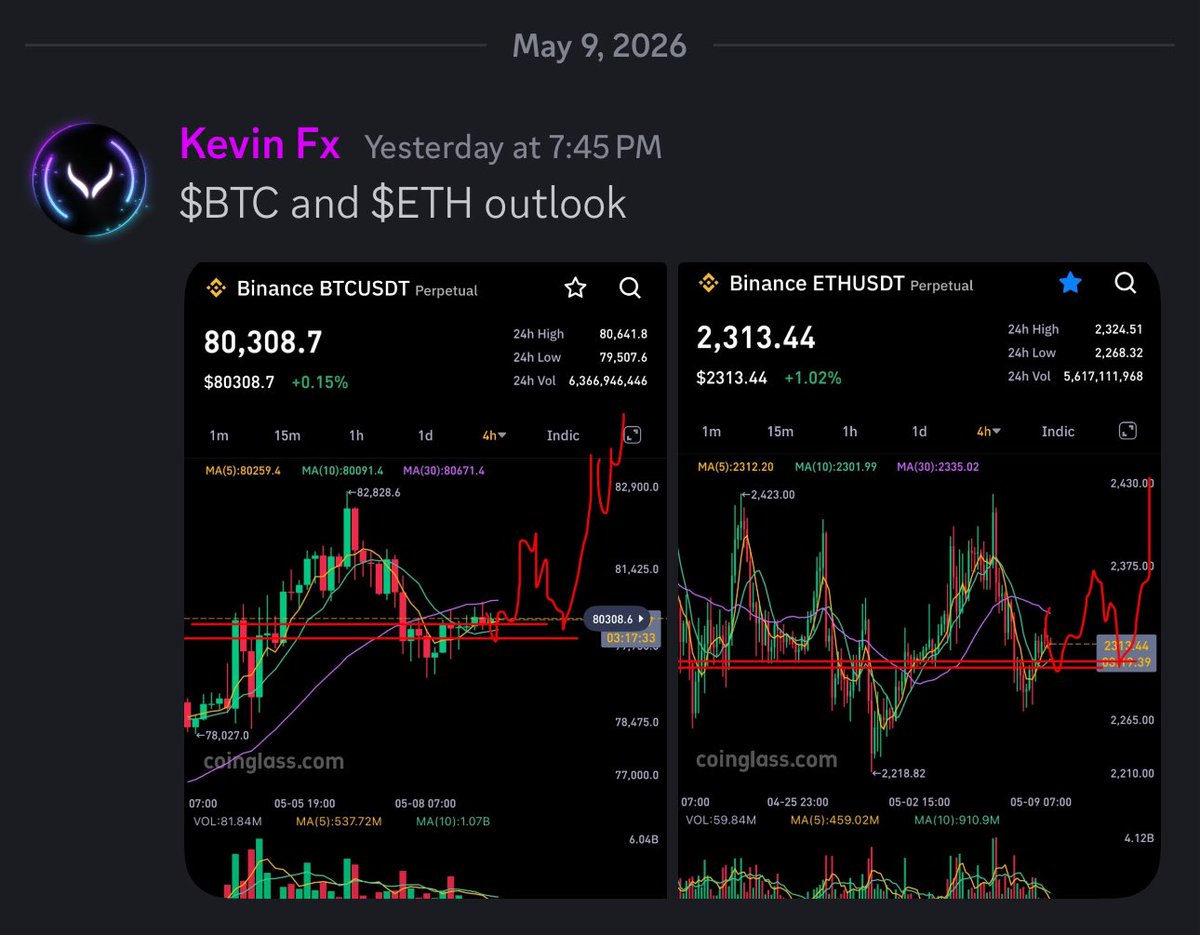Click the 80,308.7 BTC price
Viewport: 1200px width, 935px height.
click(263, 342)
